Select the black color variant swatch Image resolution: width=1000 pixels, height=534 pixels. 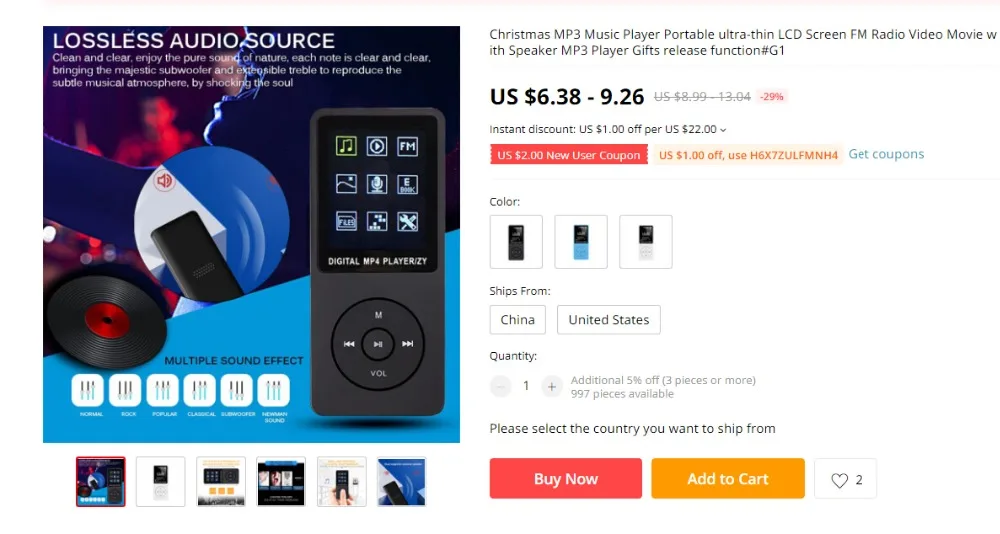click(x=516, y=242)
